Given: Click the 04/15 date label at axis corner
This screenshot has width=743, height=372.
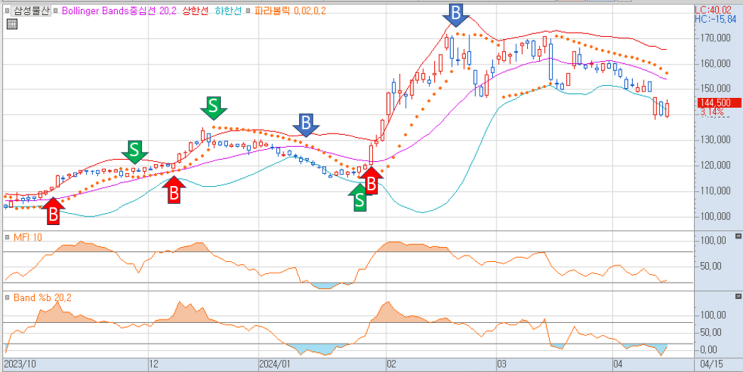Looking at the screenshot, I should [x=712, y=364].
